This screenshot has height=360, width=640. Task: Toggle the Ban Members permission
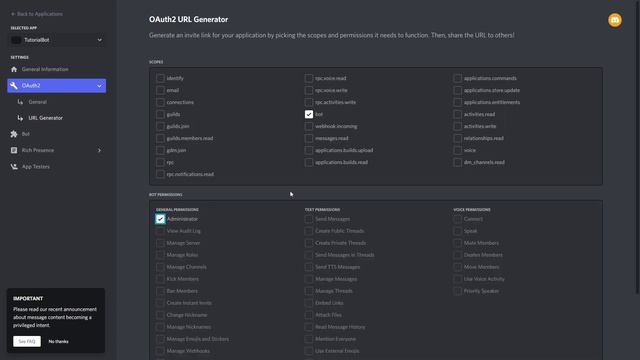click(x=160, y=291)
